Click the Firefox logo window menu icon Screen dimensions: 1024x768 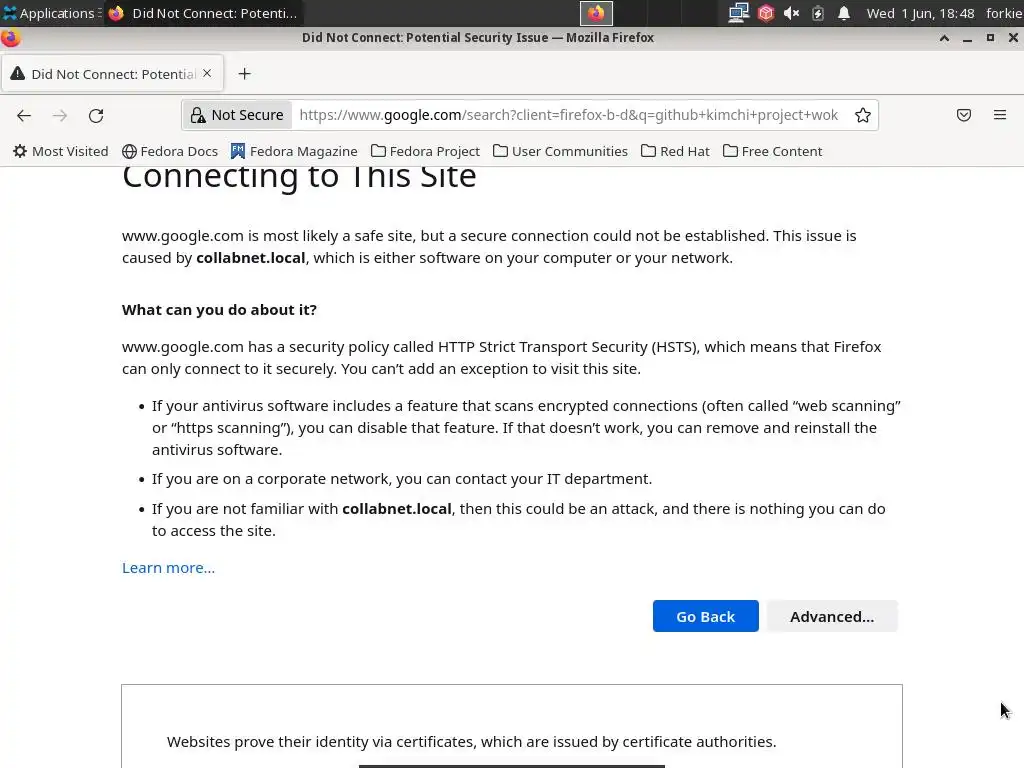coord(10,38)
